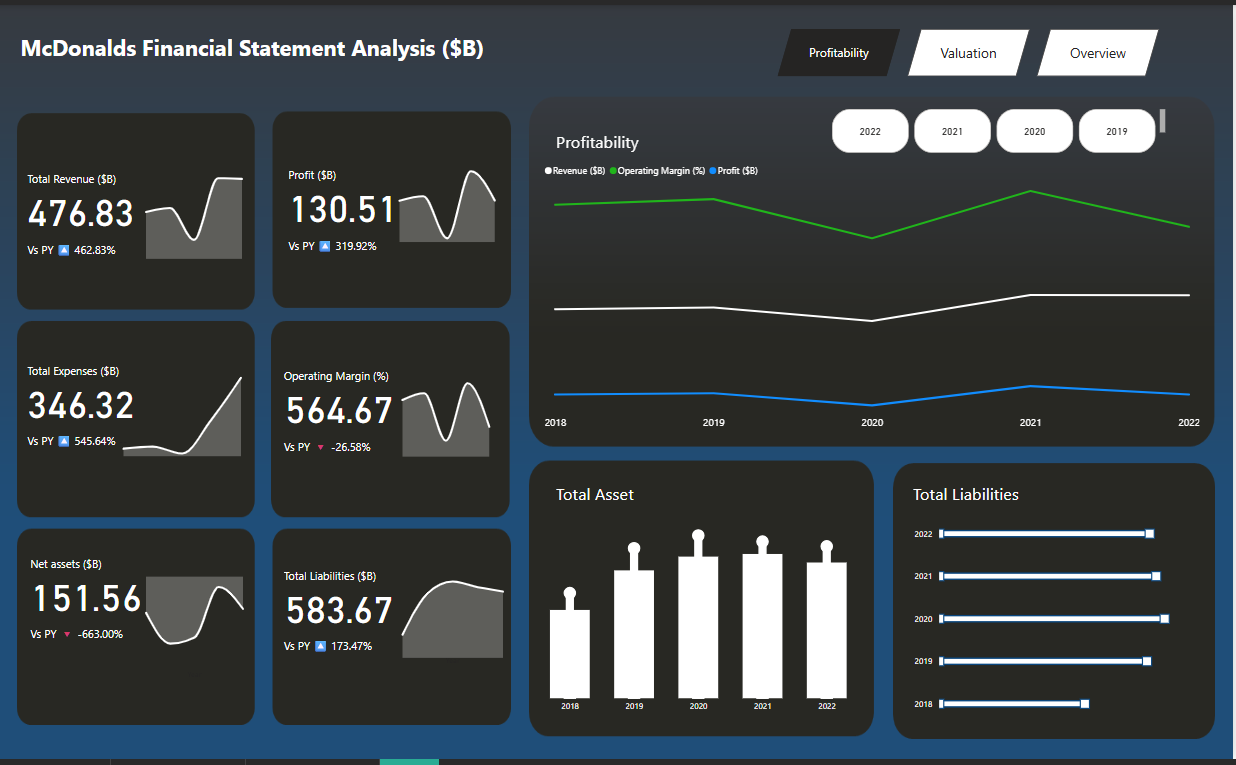Toggle the 2021 year filter
Image resolution: width=1236 pixels, height=765 pixels.
pyautogui.click(x=952, y=131)
